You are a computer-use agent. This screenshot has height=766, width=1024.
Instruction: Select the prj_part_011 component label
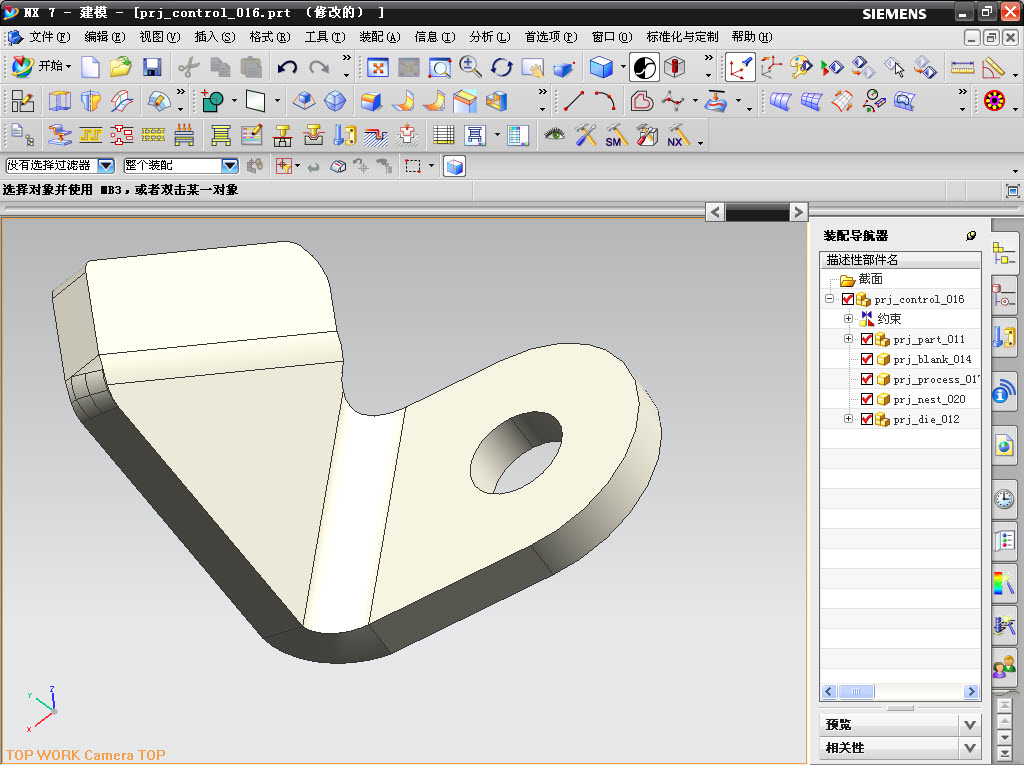(929, 339)
